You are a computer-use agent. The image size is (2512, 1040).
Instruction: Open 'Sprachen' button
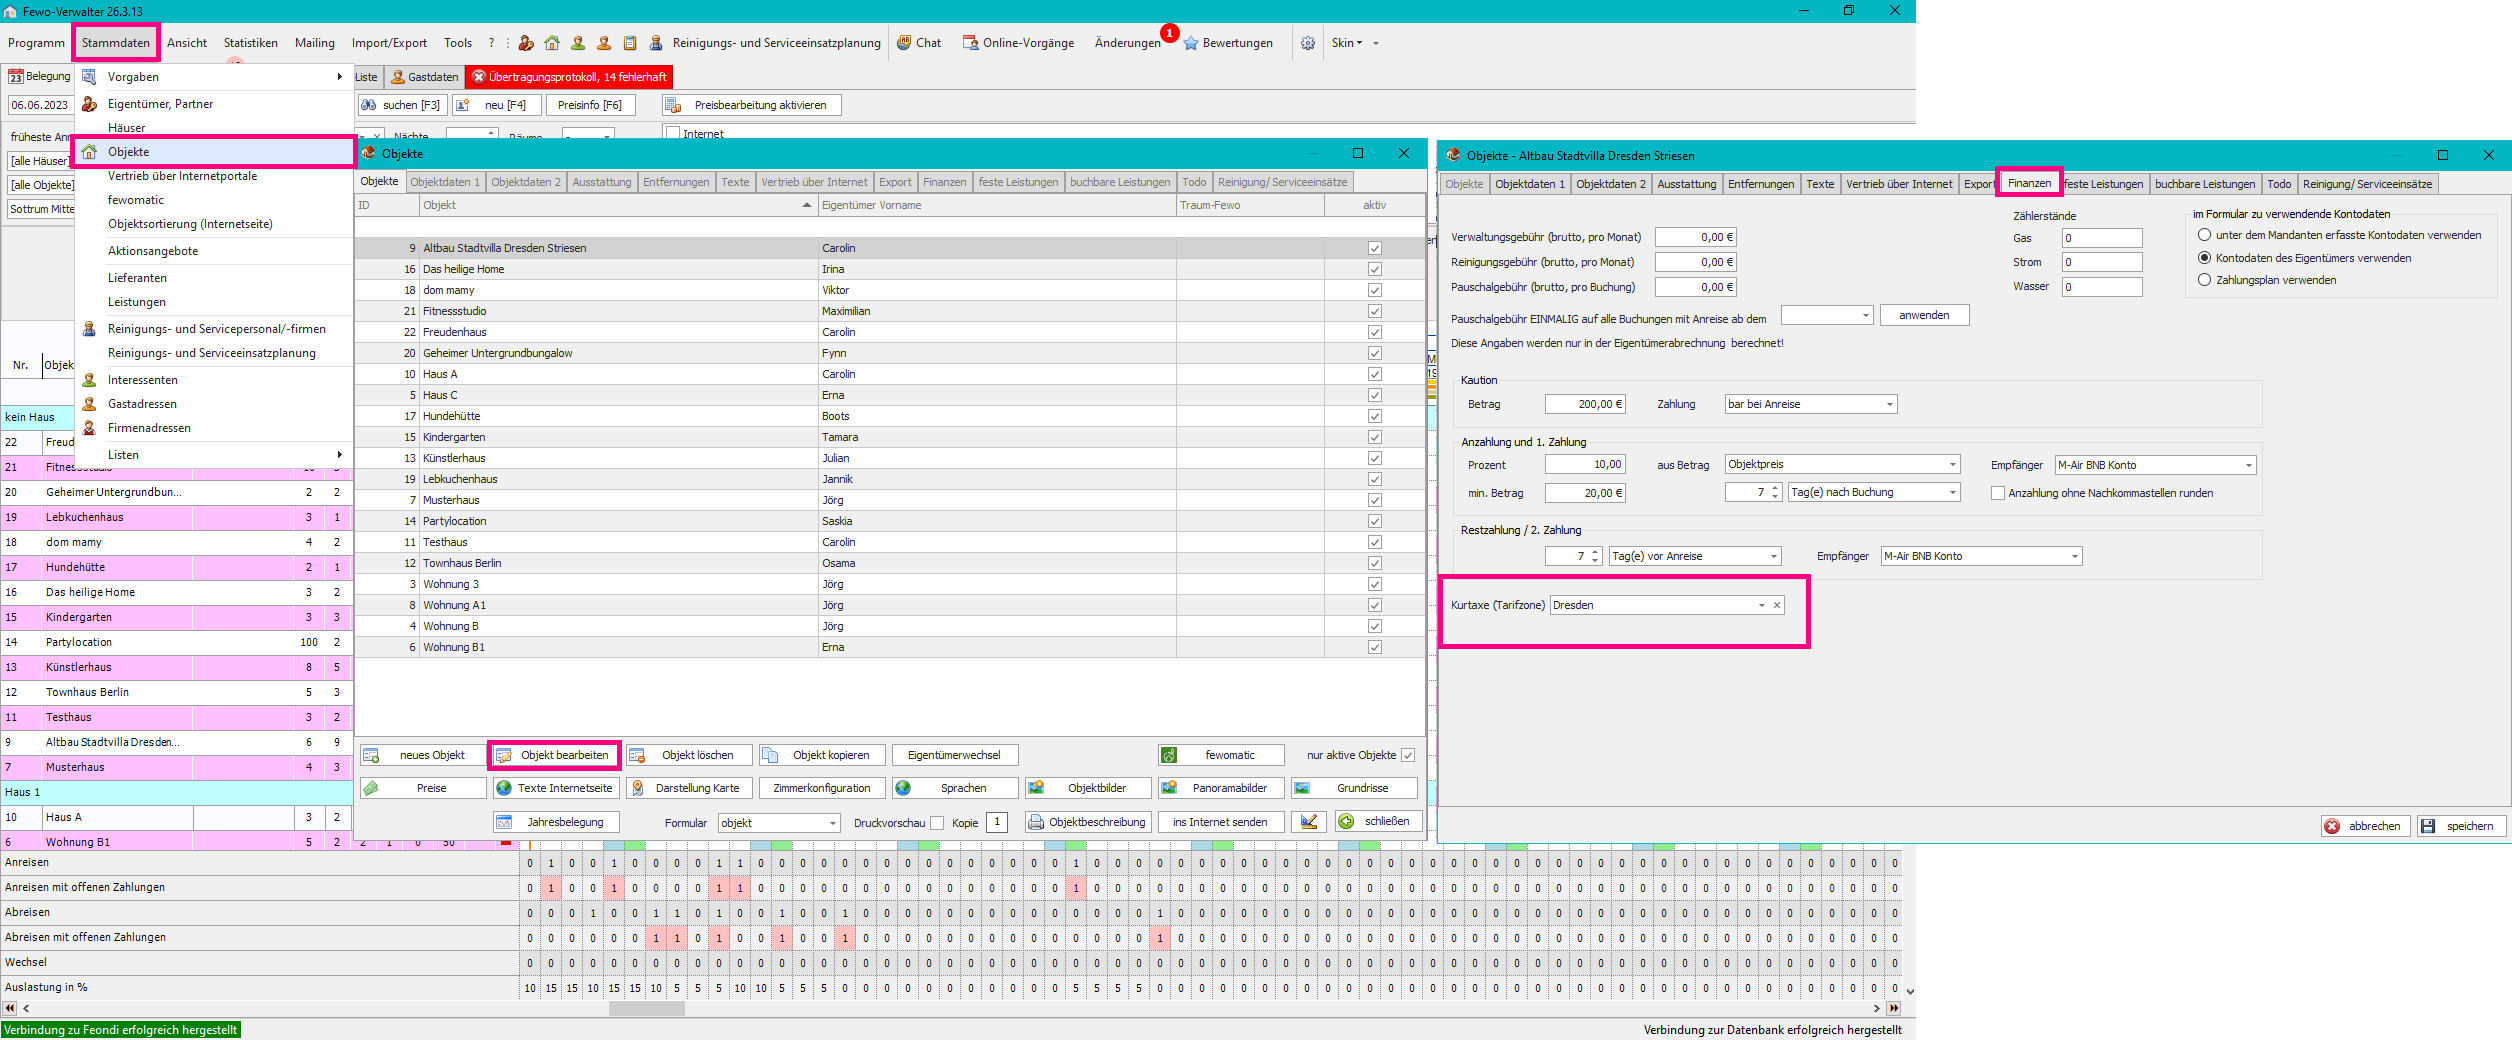[955, 788]
